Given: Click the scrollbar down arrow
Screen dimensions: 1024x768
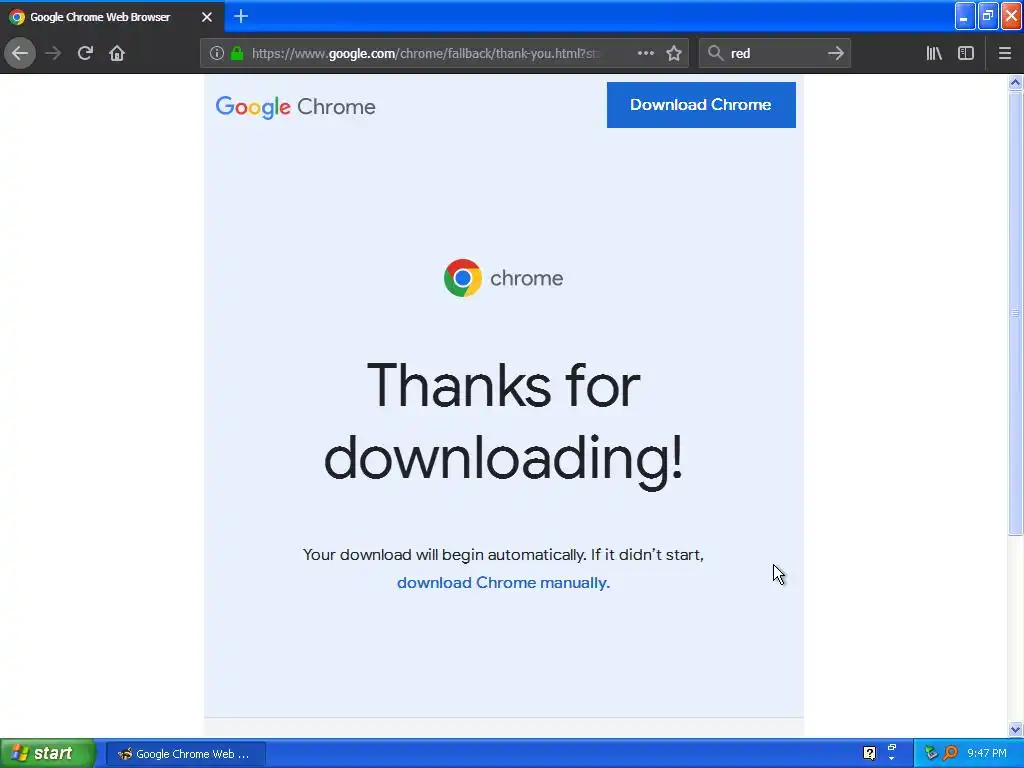Looking at the screenshot, I should pos(1015,729).
